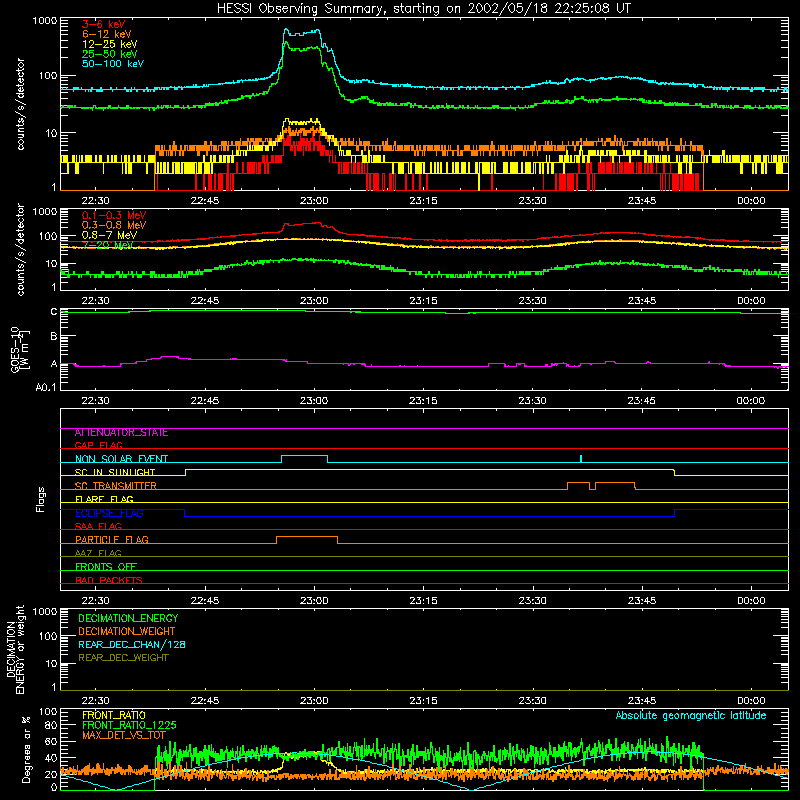This screenshot has width=800, height=800.
Task: Click the HESSI Observing Summary title text
Action: (423, 8)
